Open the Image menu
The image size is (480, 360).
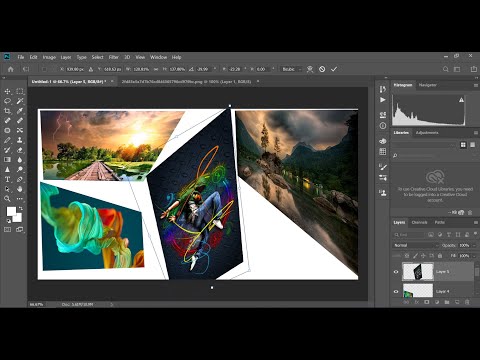click(49, 57)
